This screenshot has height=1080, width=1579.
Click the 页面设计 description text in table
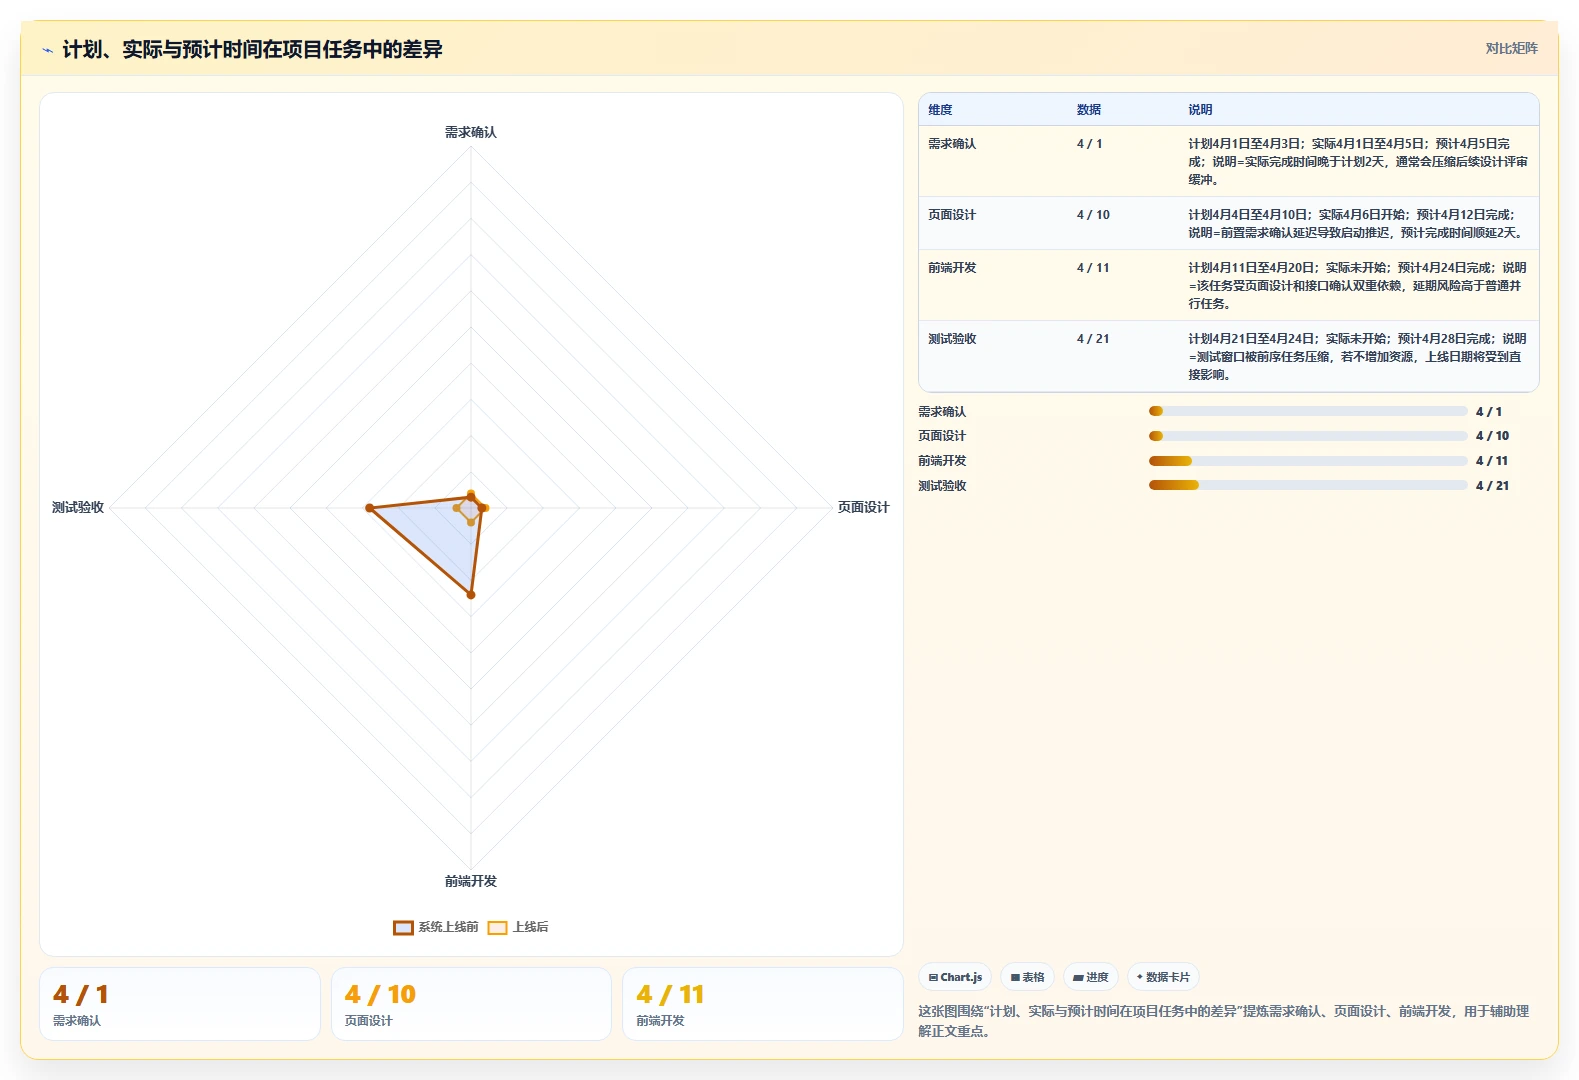tap(1355, 224)
